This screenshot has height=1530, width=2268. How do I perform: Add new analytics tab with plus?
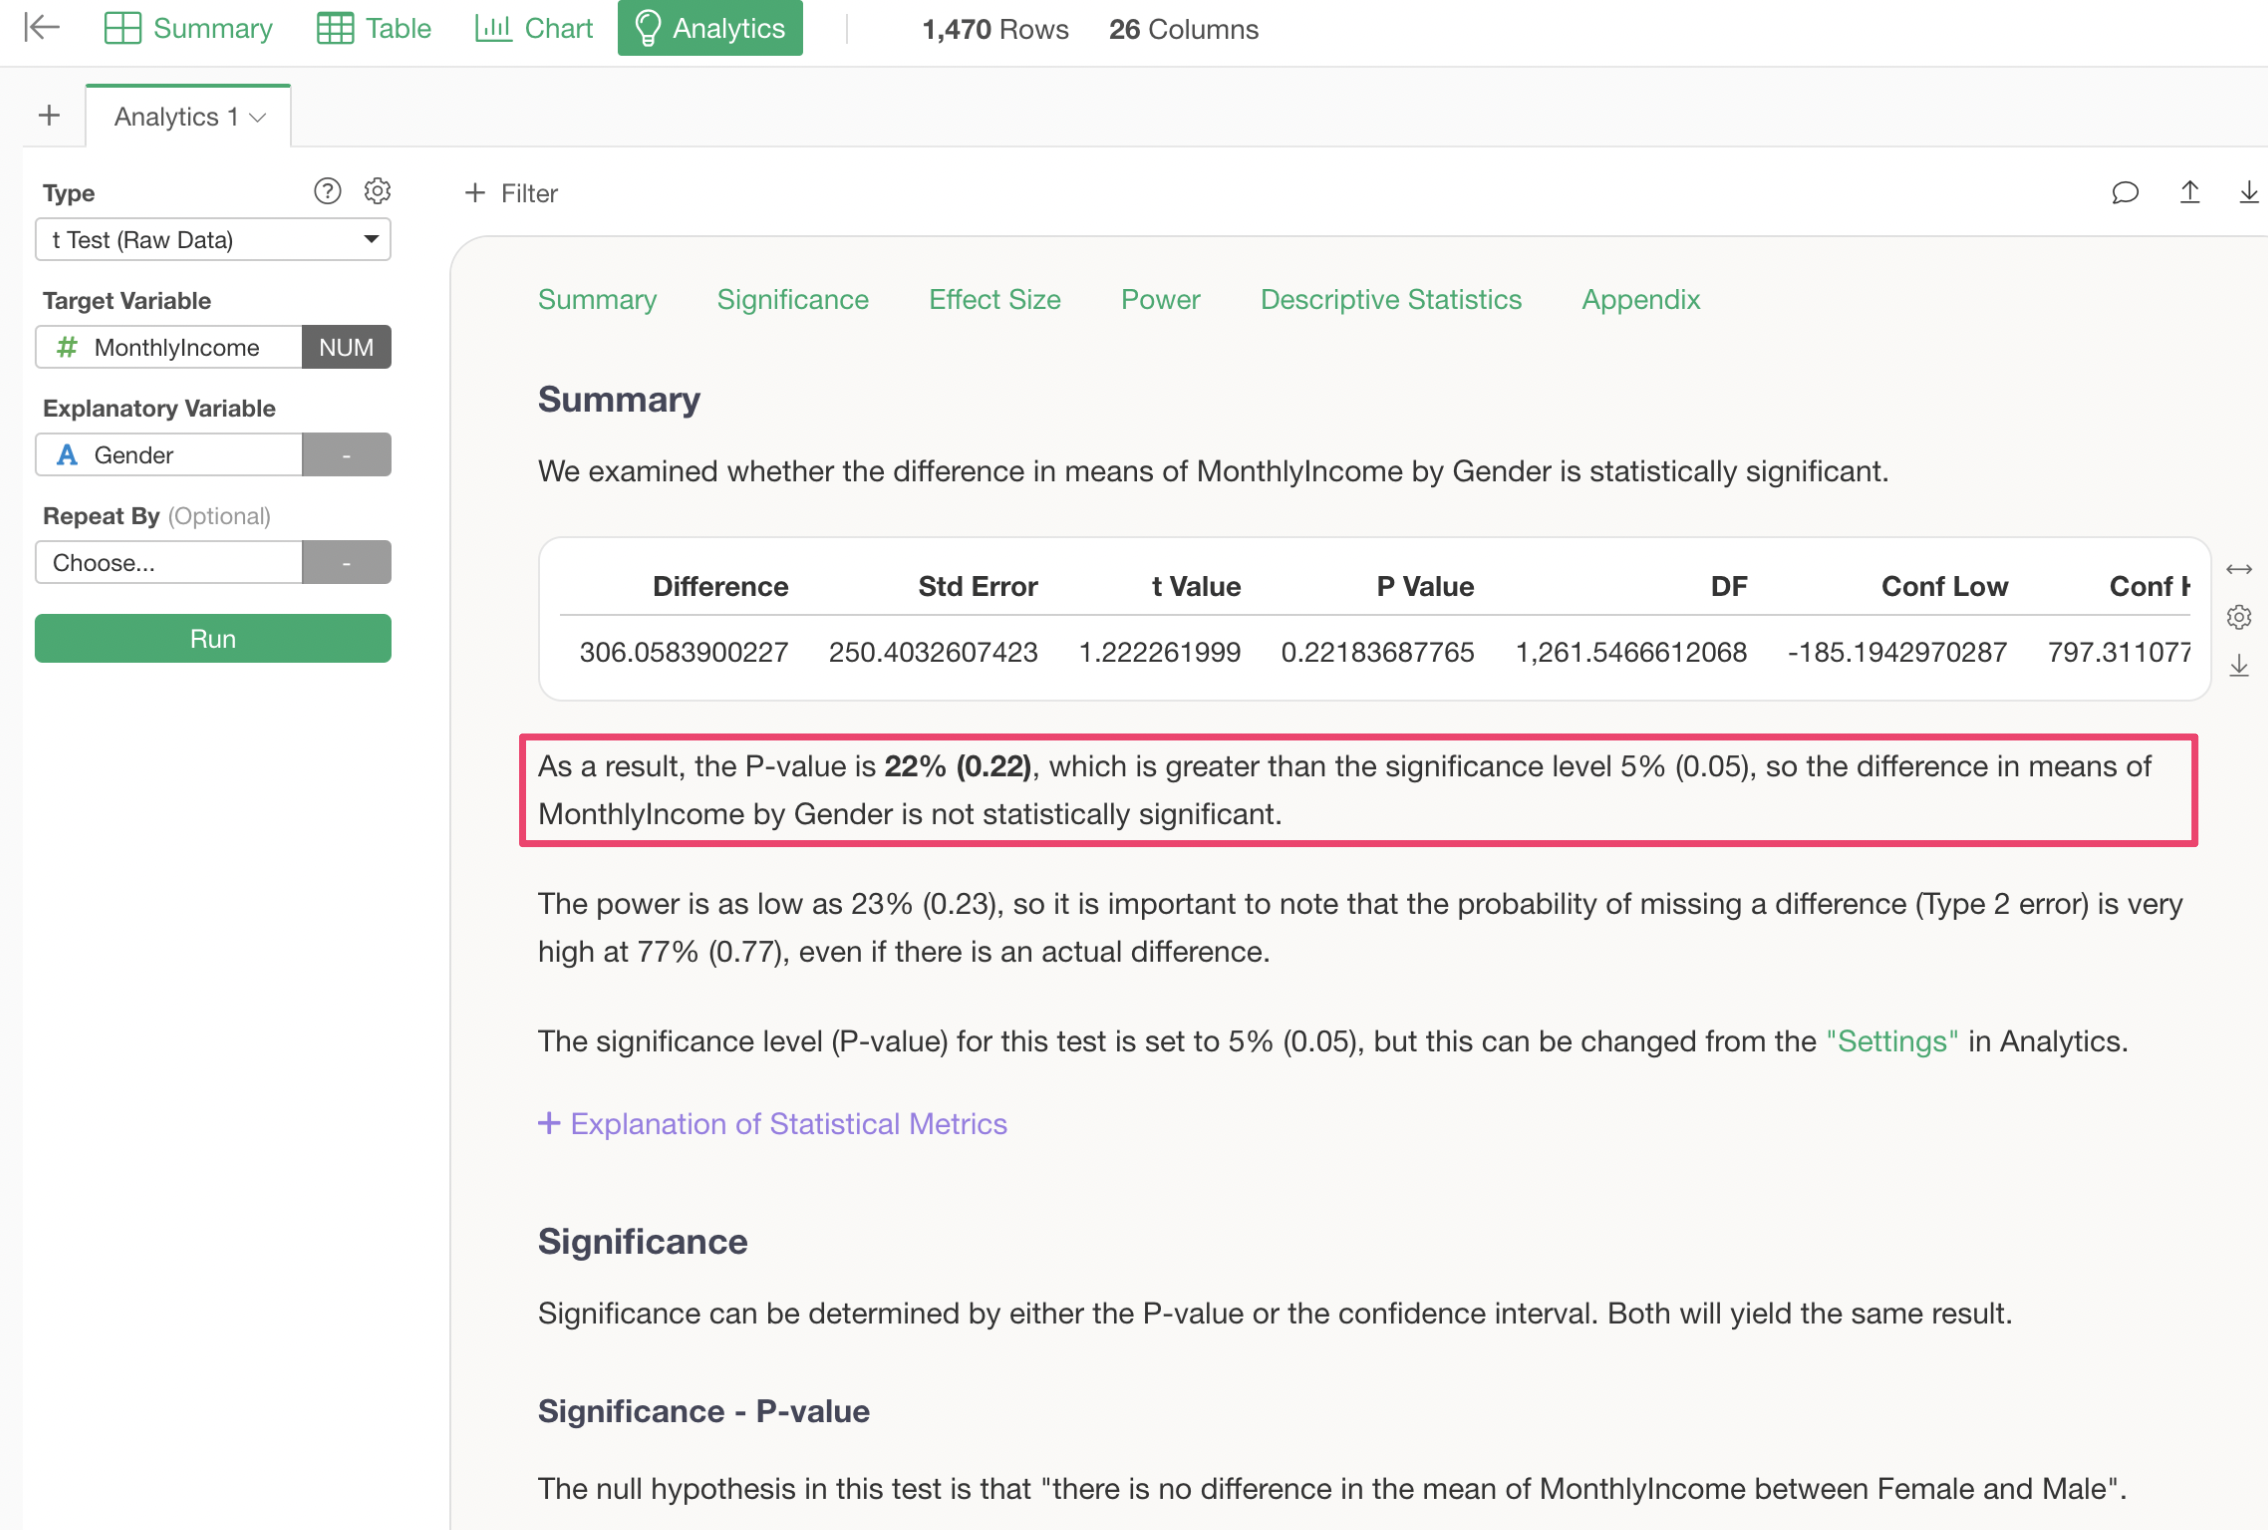[x=49, y=116]
